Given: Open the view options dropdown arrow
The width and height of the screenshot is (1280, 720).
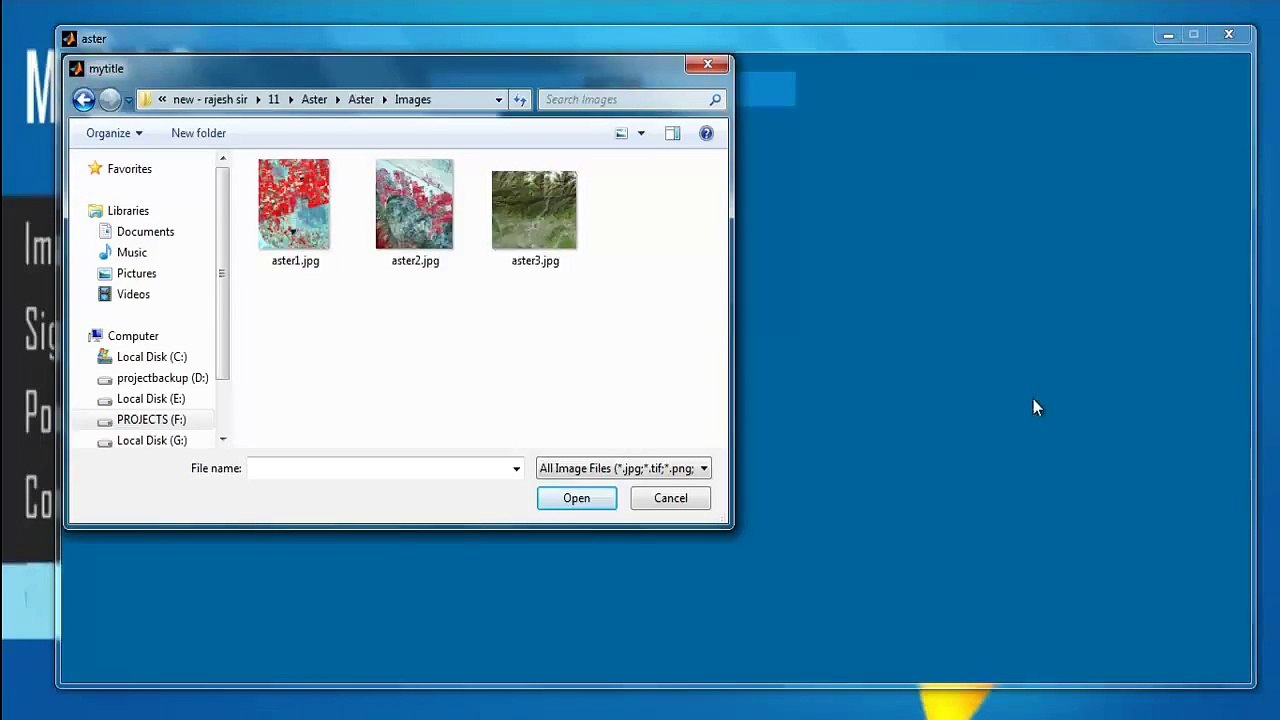Looking at the screenshot, I should pyautogui.click(x=641, y=133).
